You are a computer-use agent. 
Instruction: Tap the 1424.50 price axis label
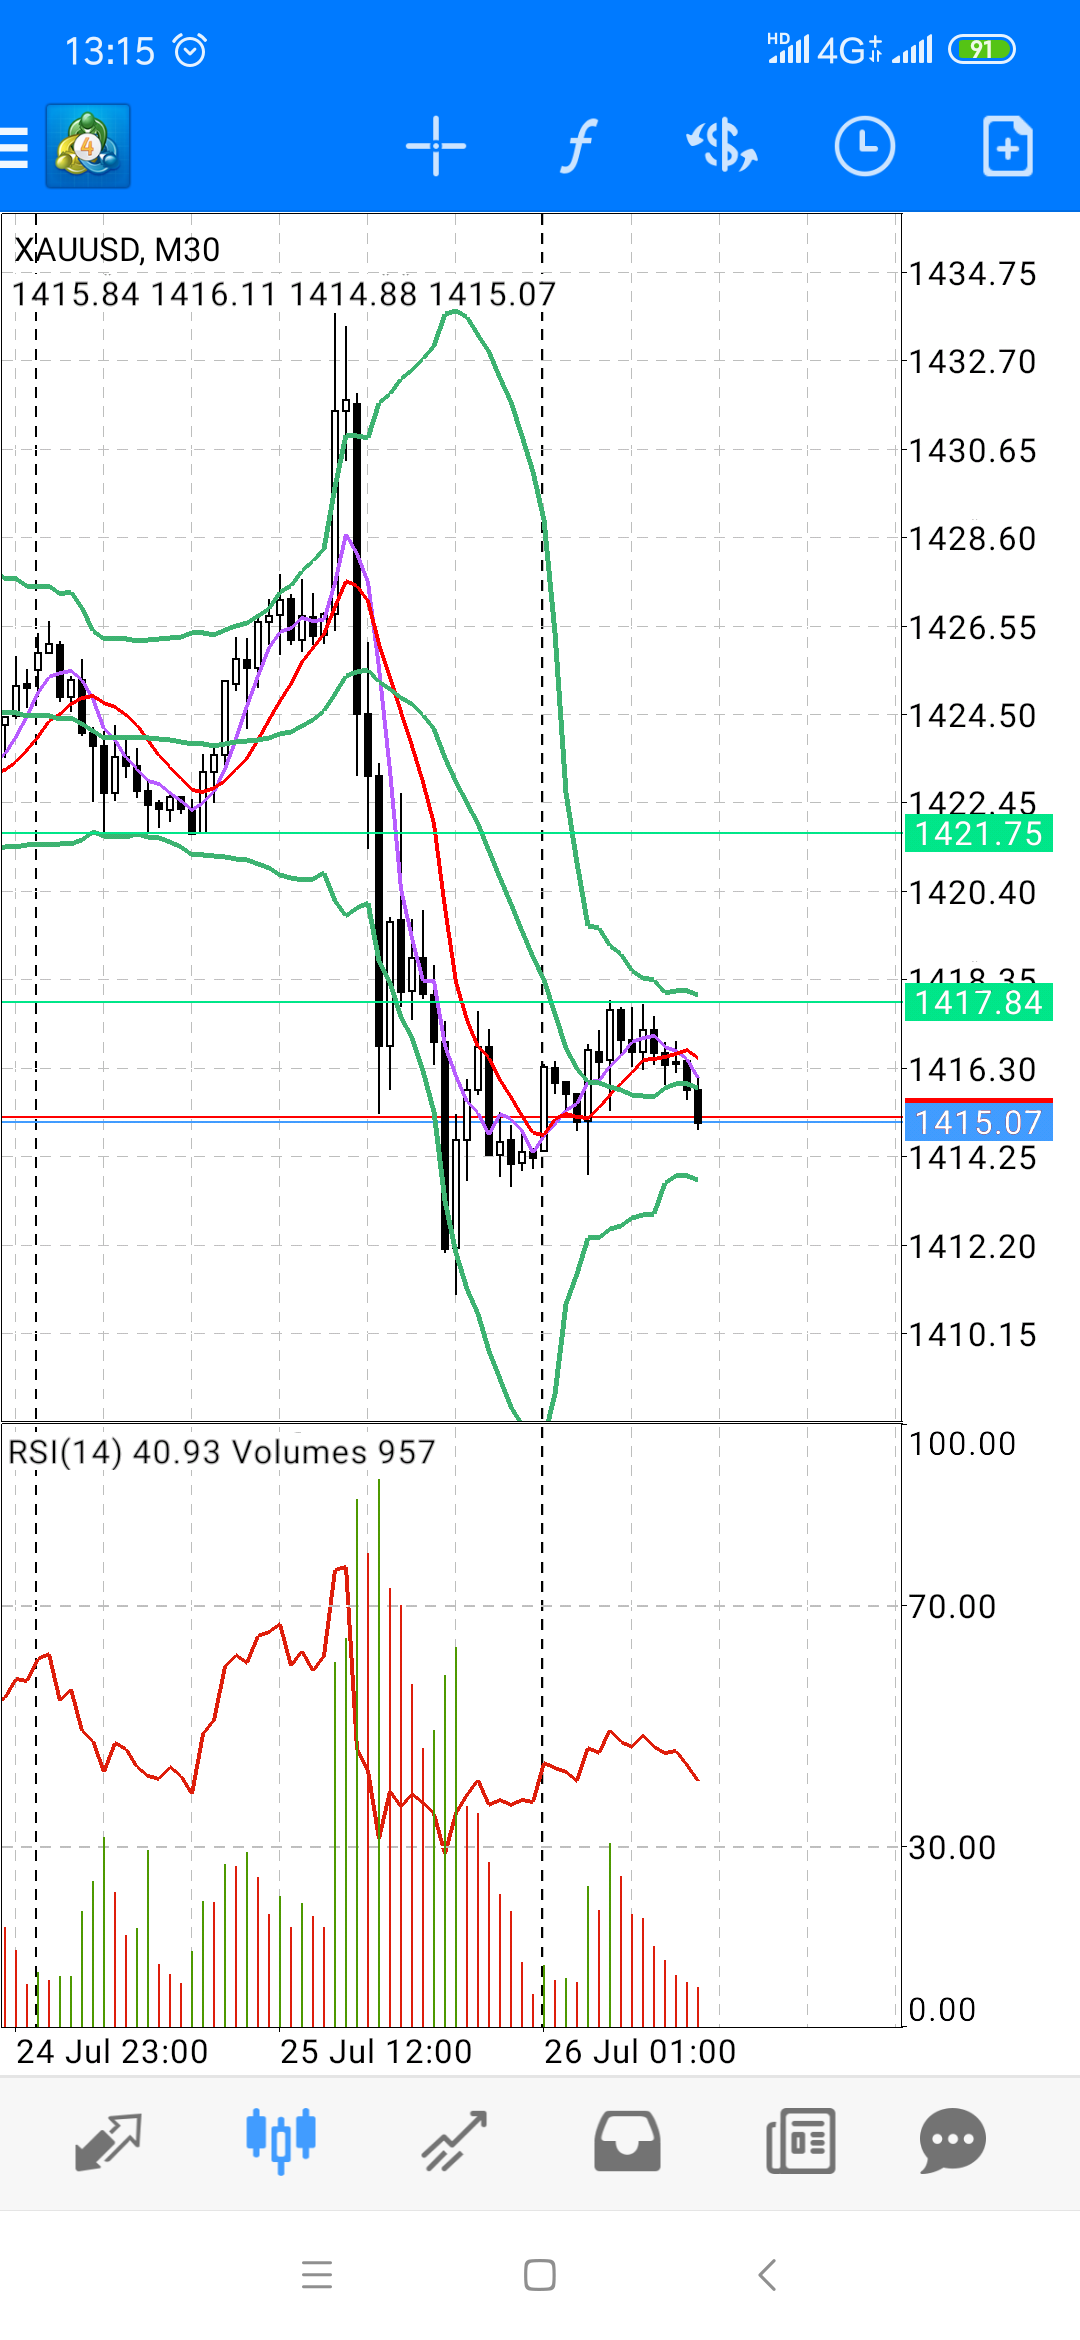pyautogui.click(x=973, y=716)
